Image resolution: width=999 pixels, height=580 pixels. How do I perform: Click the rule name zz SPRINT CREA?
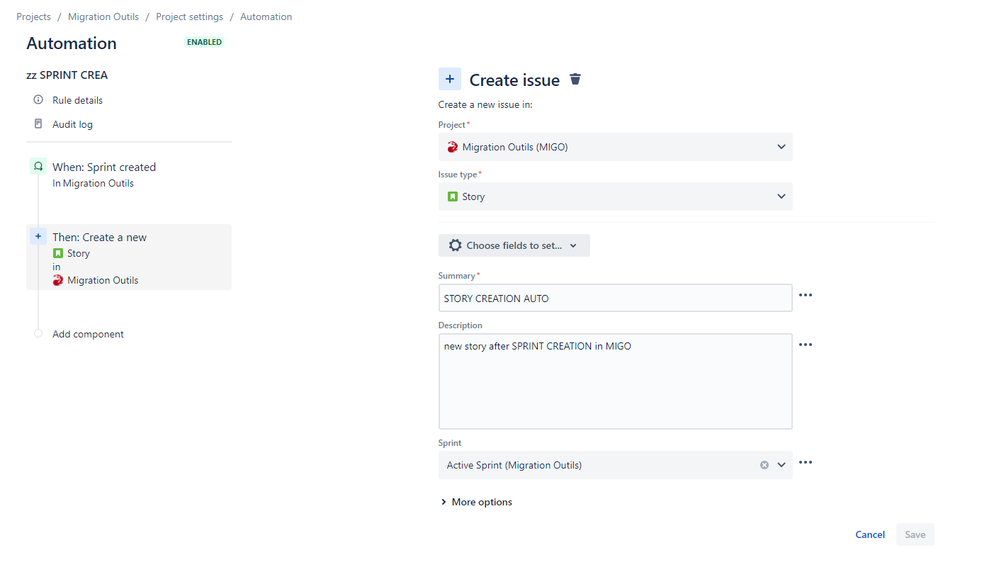(67, 75)
